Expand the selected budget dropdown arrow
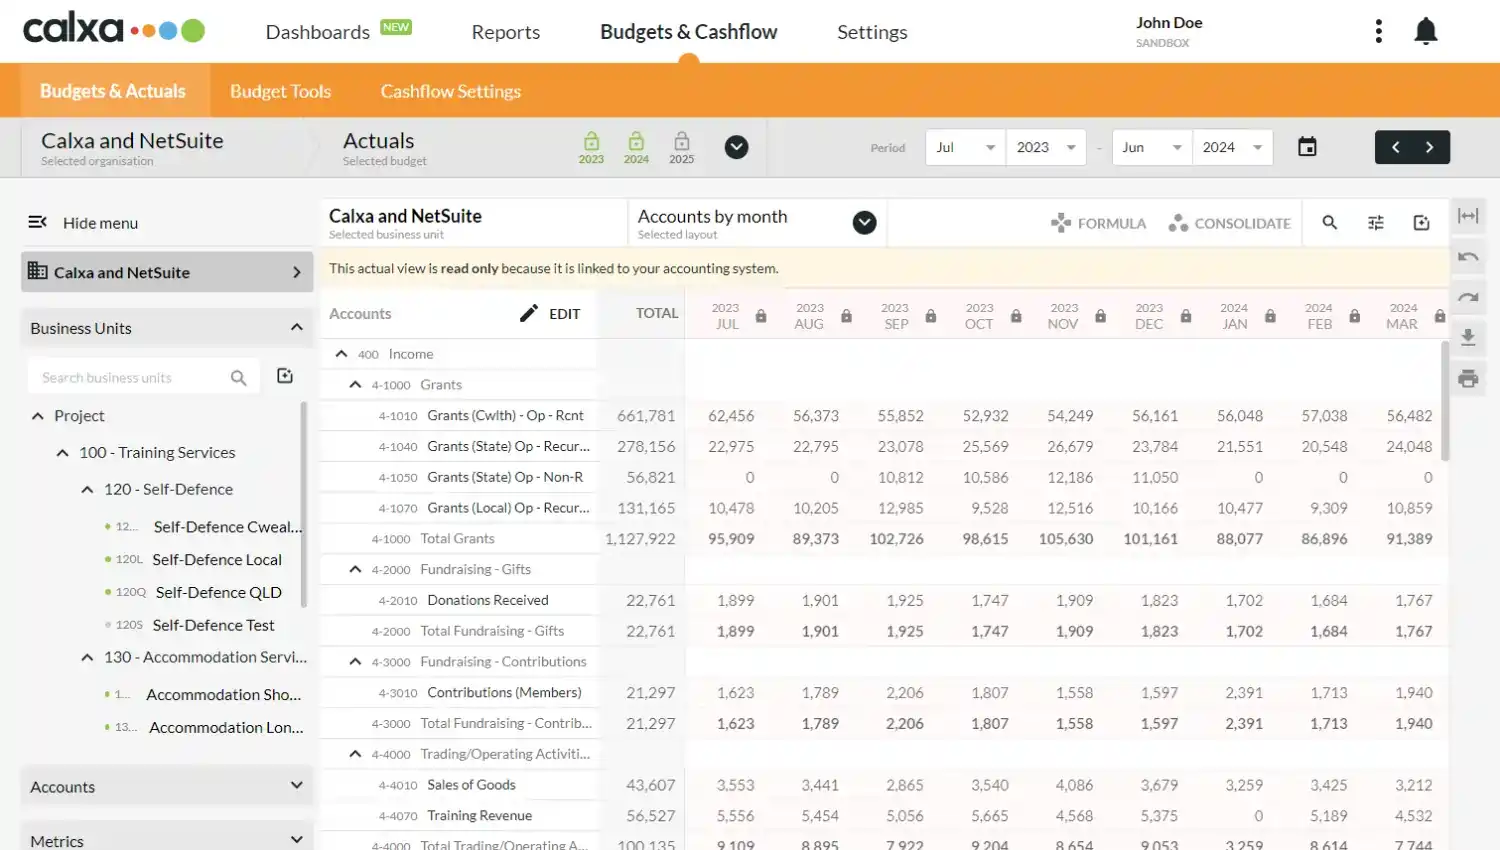Image resolution: width=1500 pixels, height=850 pixels. [x=736, y=147]
